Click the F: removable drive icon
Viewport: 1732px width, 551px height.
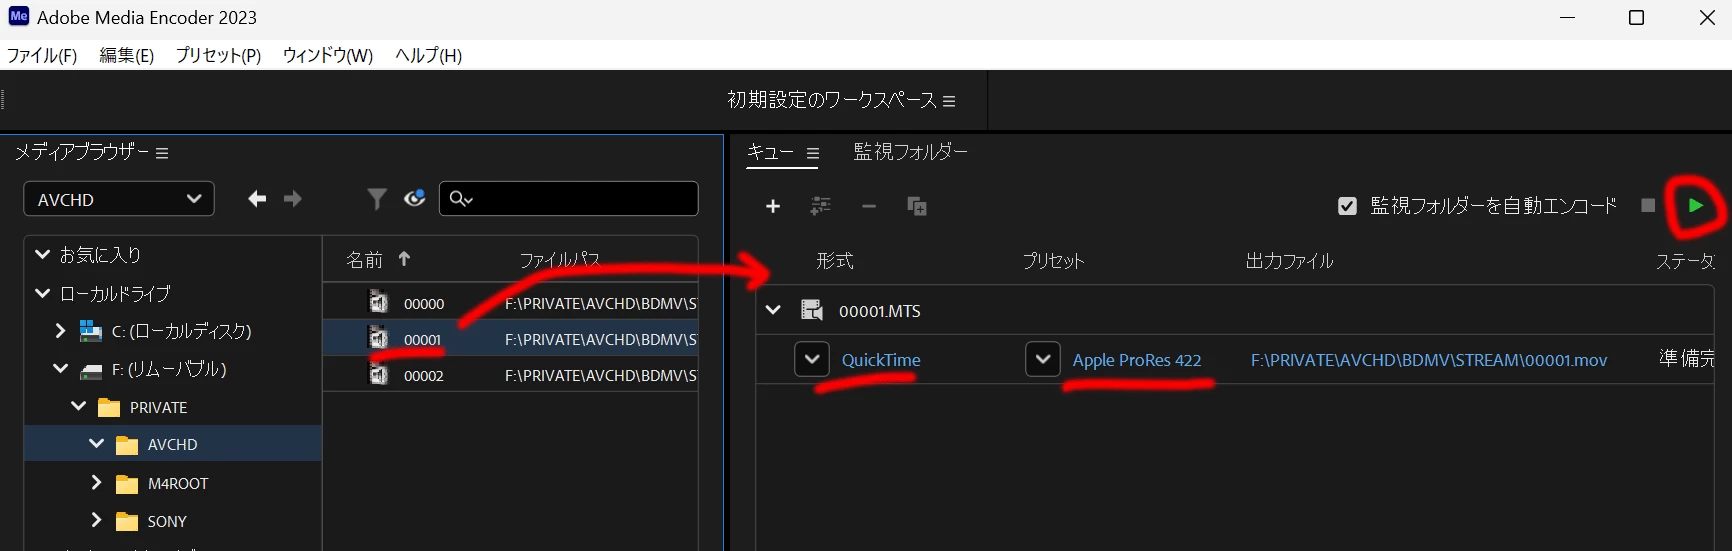(91, 371)
